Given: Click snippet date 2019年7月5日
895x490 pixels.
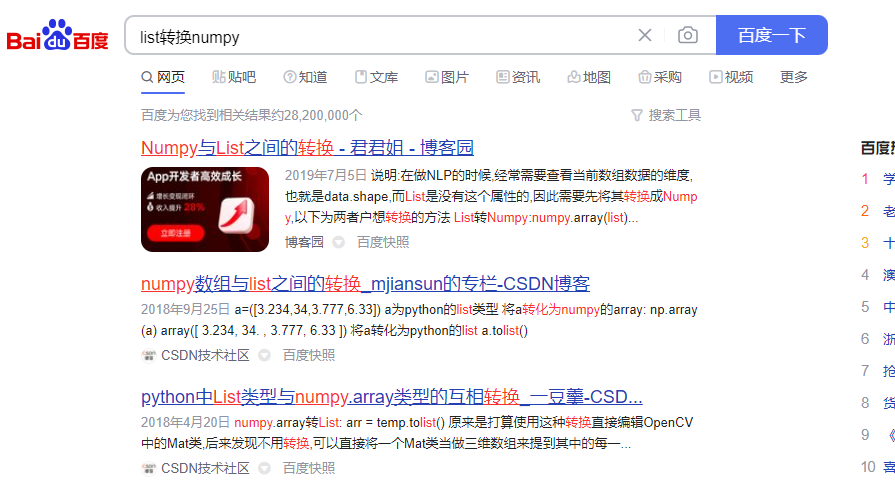Looking at the screenshot, I should (326, 175).
